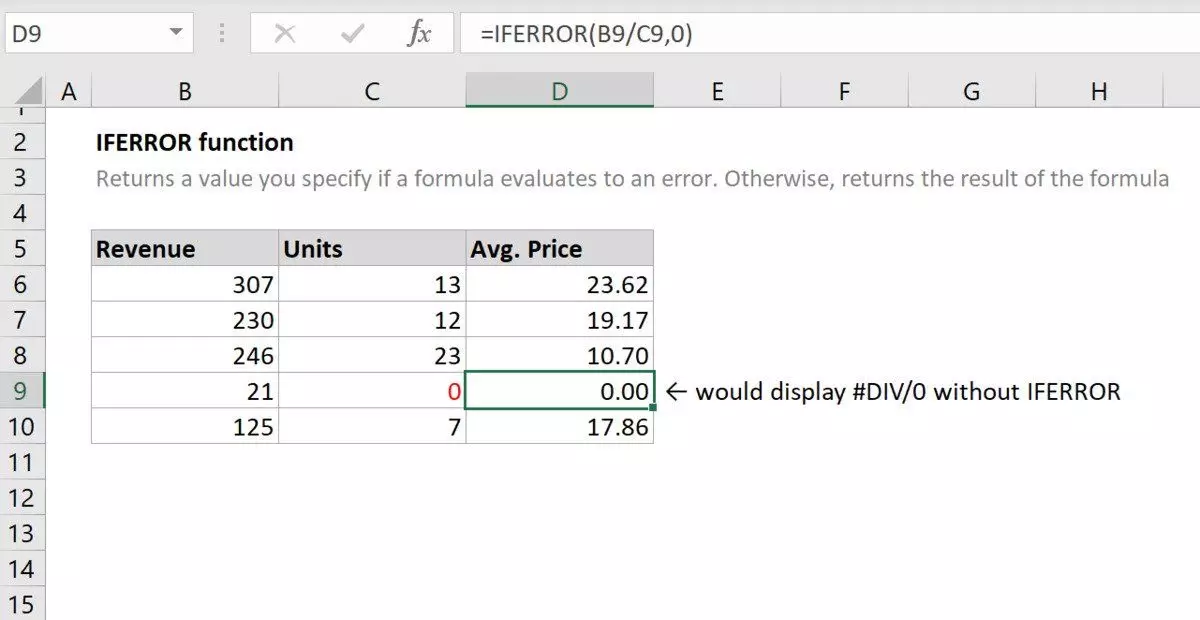
Task: Select column H header
Action: point(1099,92)
